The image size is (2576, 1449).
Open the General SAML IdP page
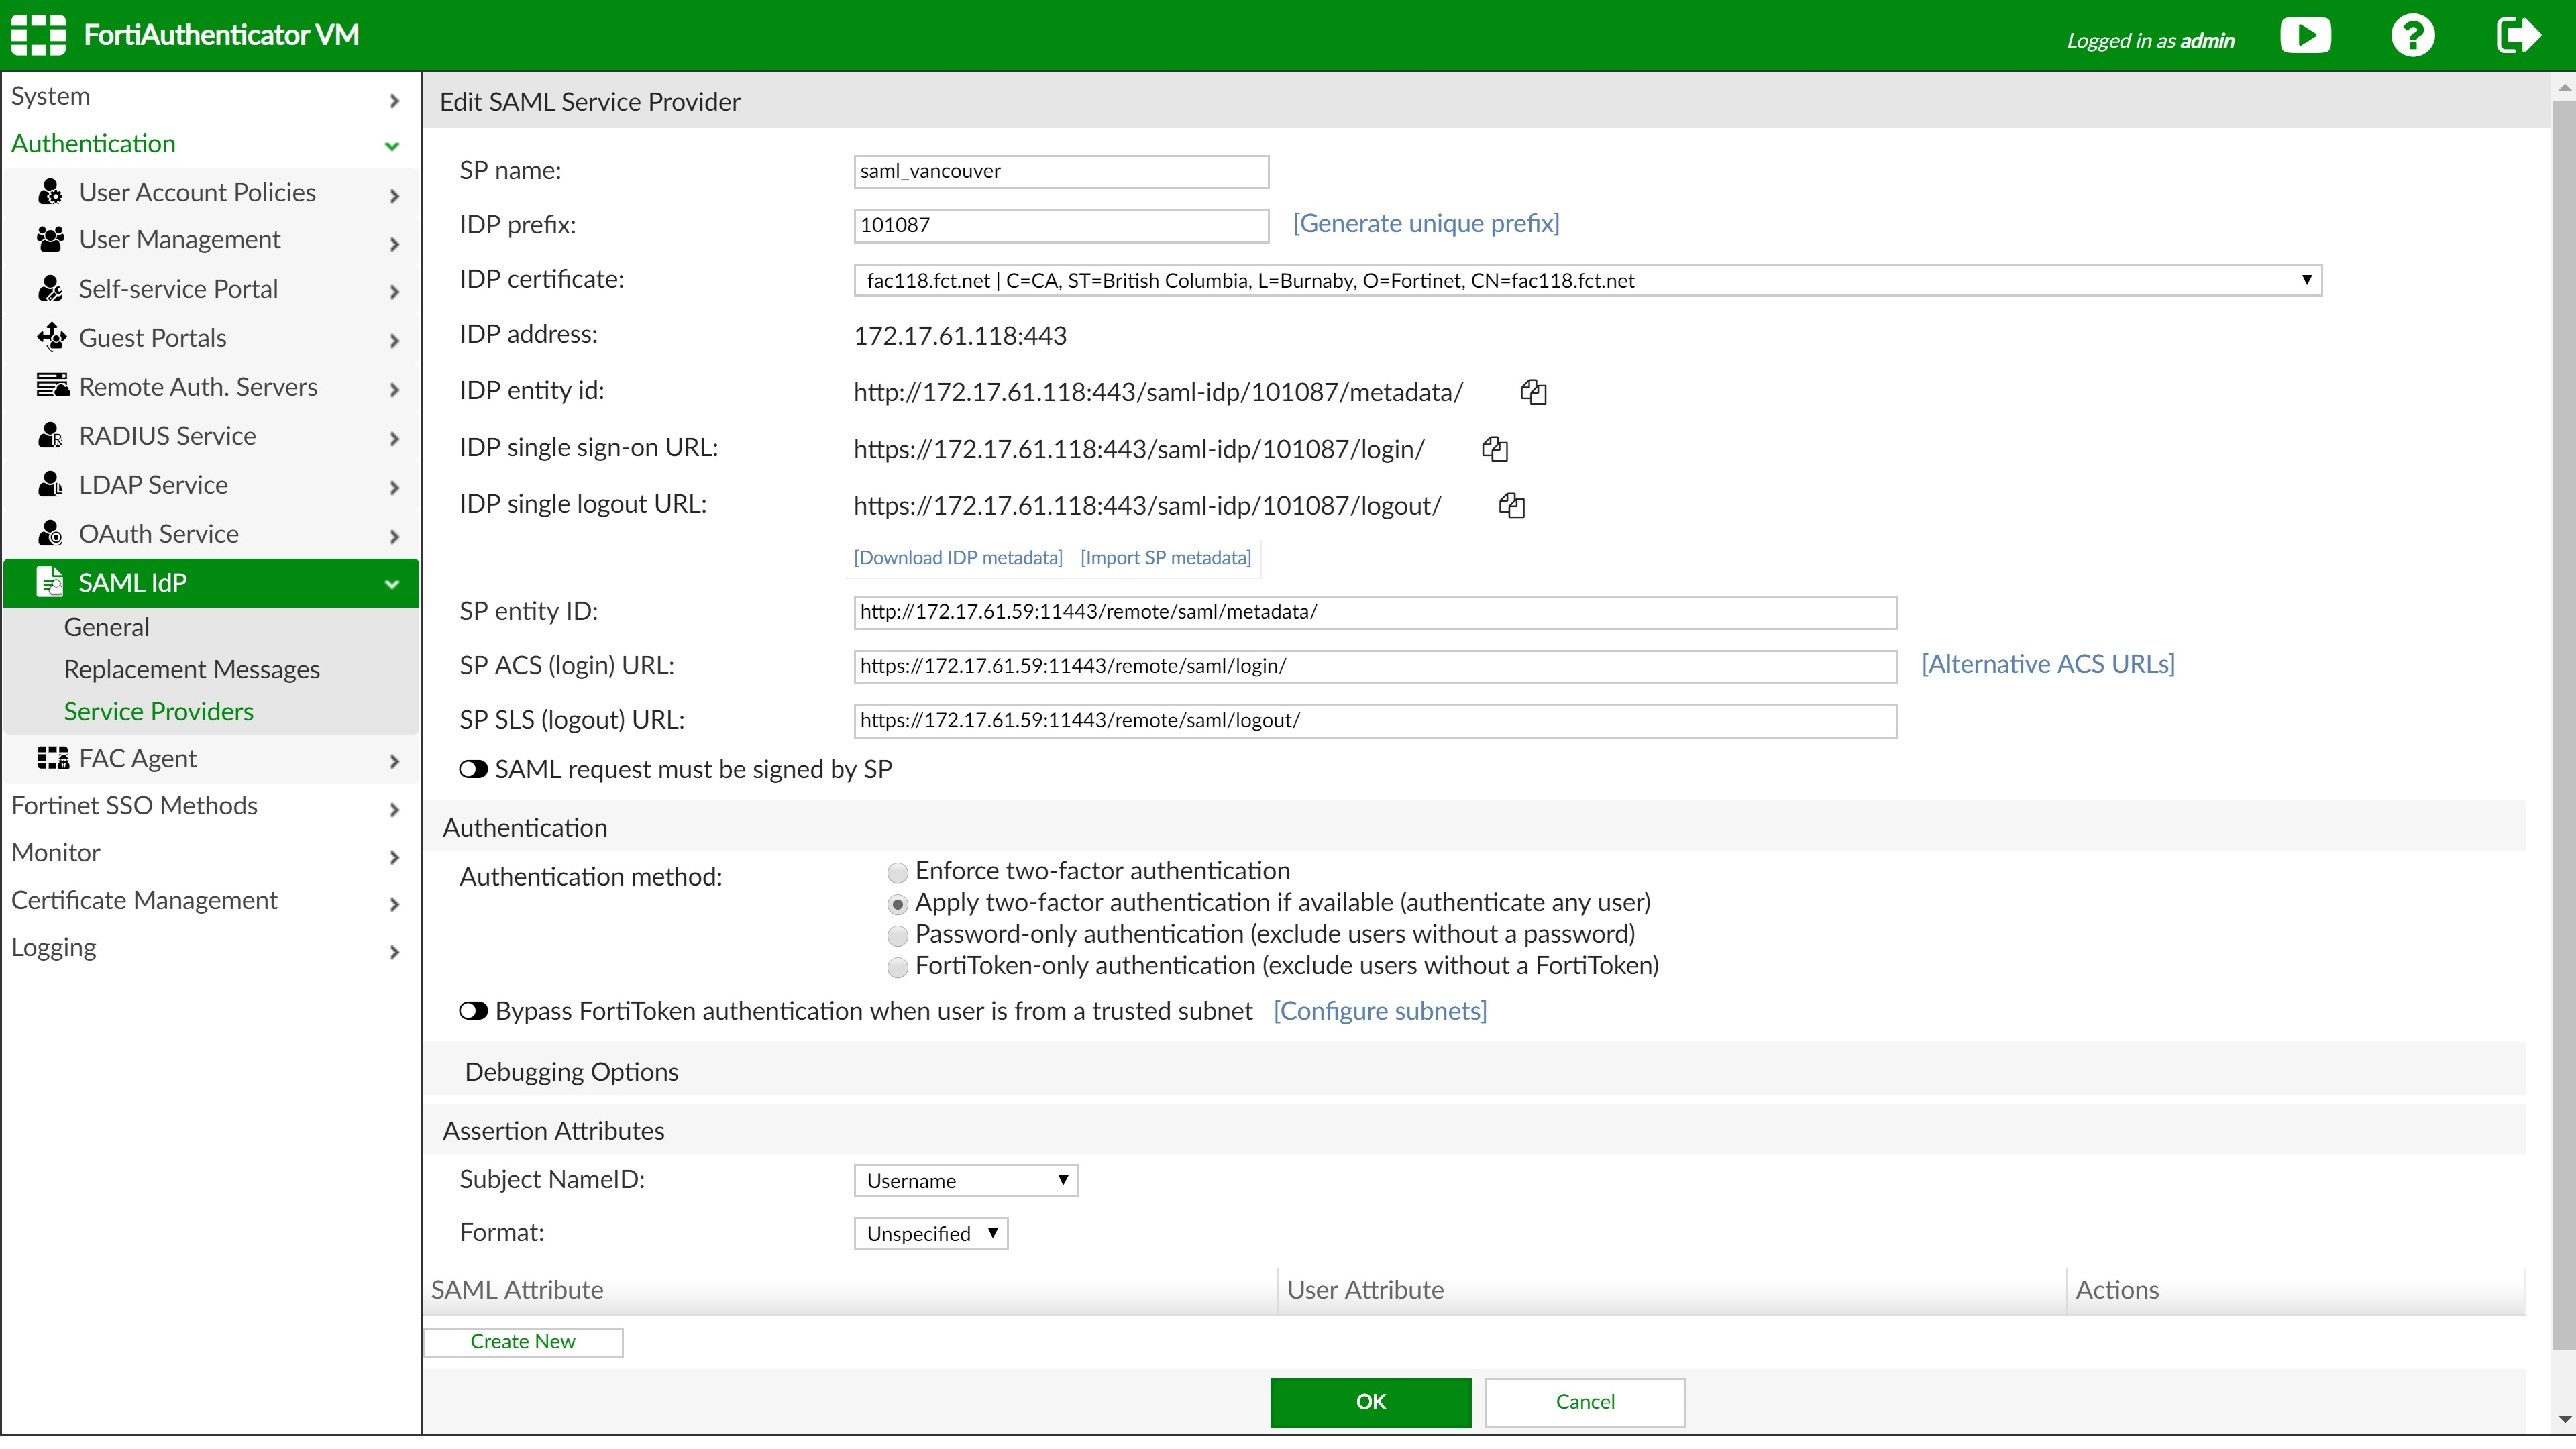[106, 626]
